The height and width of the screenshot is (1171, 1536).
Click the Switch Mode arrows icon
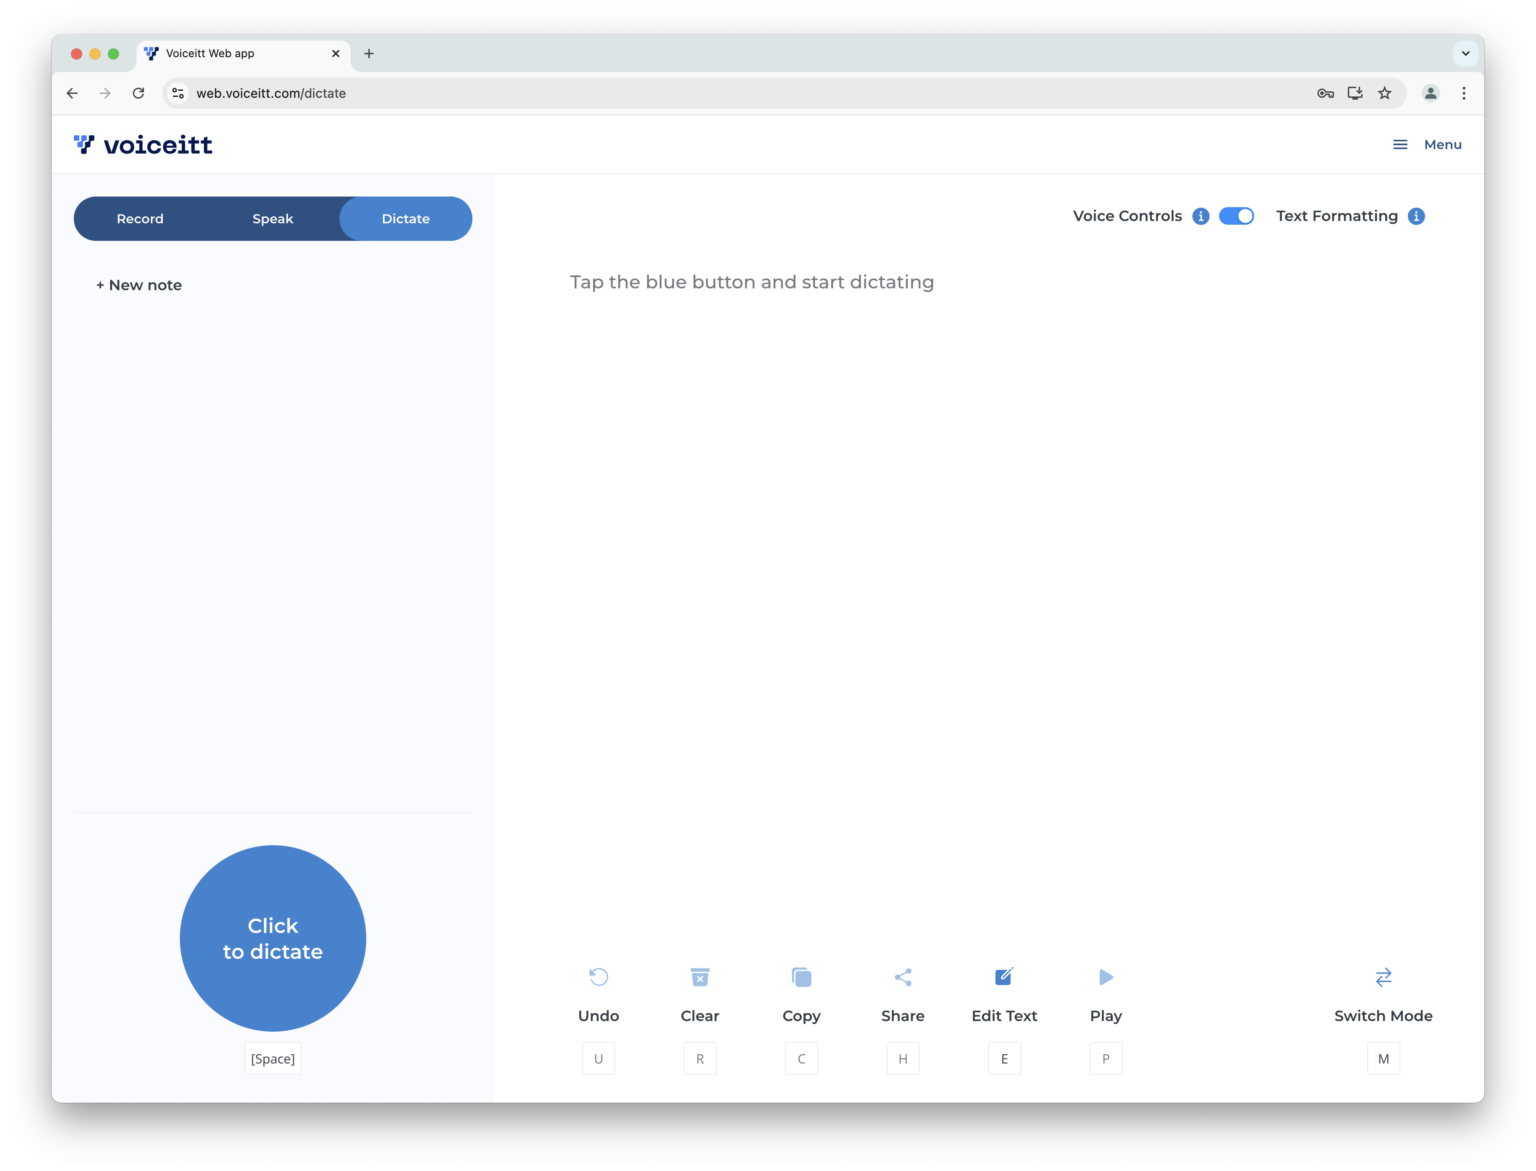click(1383, 977)
